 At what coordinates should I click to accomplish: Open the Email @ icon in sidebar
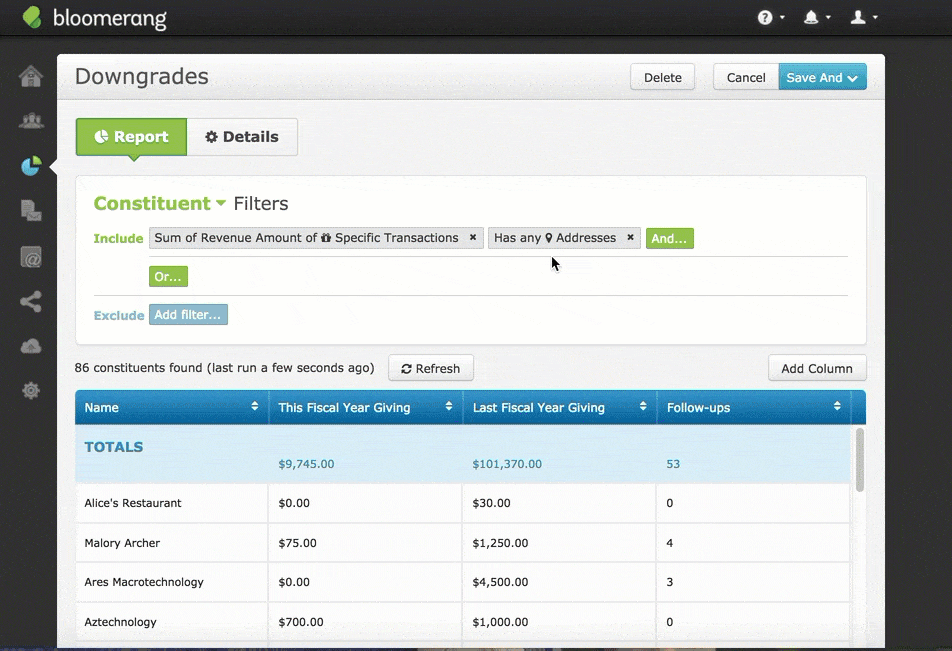pos(31,257)
